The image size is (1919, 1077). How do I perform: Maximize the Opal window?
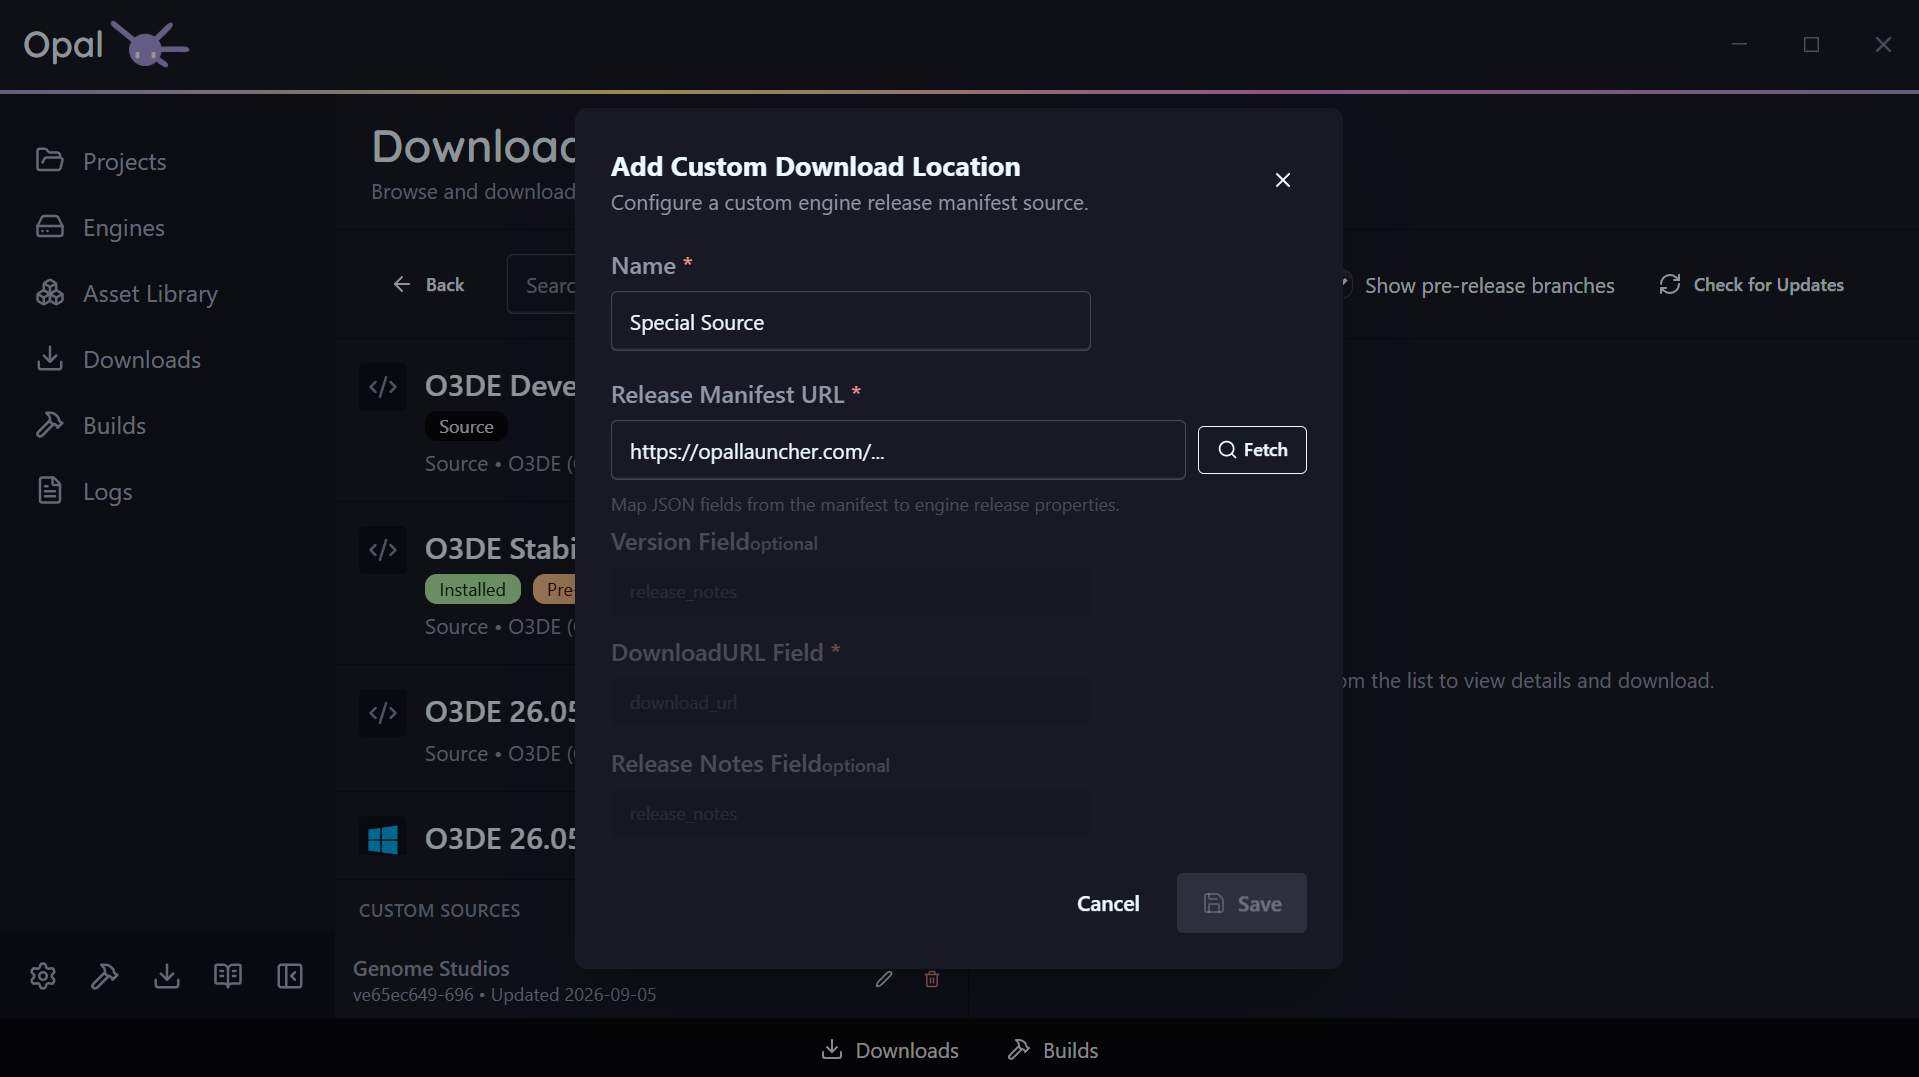pyautogui.click(x=1811, y=44)
